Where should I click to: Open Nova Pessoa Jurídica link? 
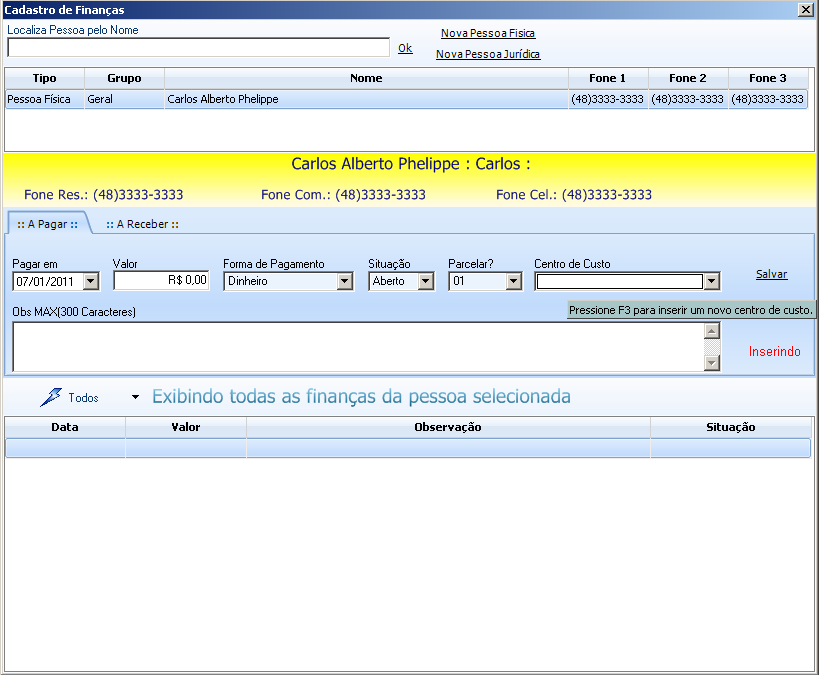coord(488,54)
